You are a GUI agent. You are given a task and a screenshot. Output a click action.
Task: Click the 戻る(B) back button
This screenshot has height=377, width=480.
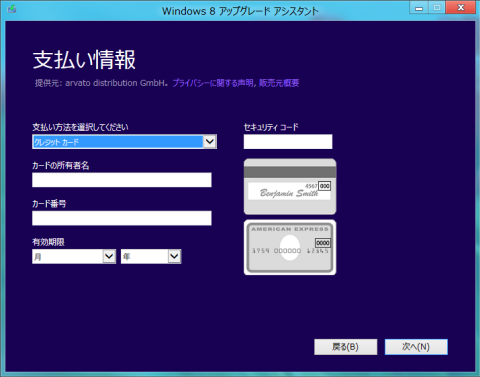pos(346,347)
